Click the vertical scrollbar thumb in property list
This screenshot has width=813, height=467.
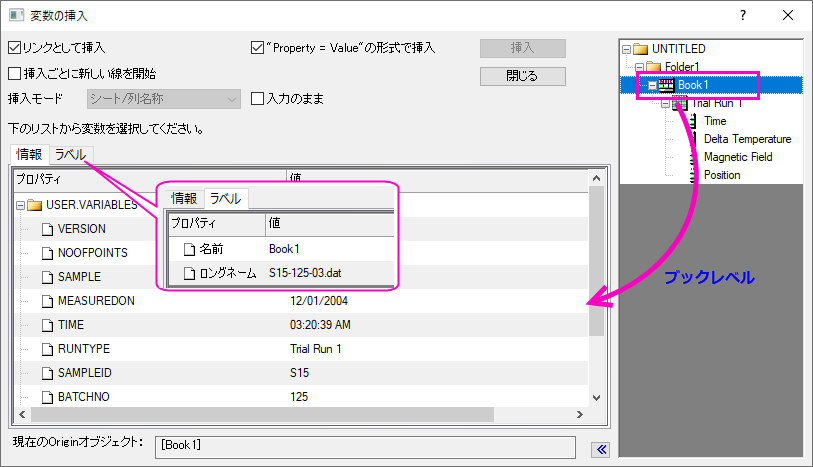[596, 262]
